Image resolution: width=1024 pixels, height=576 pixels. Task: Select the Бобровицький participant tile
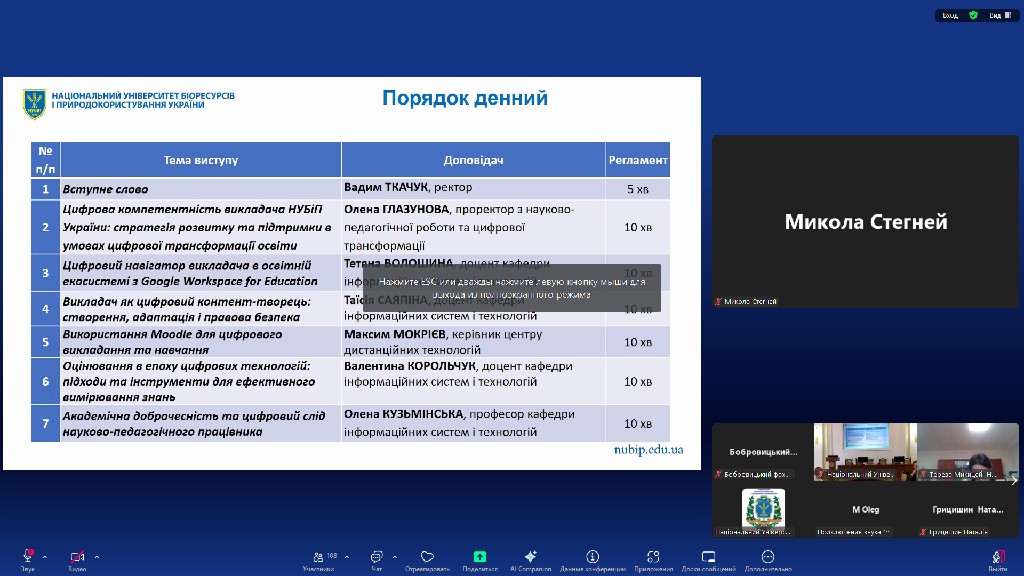pyautogui.click(x=763, y=452)
